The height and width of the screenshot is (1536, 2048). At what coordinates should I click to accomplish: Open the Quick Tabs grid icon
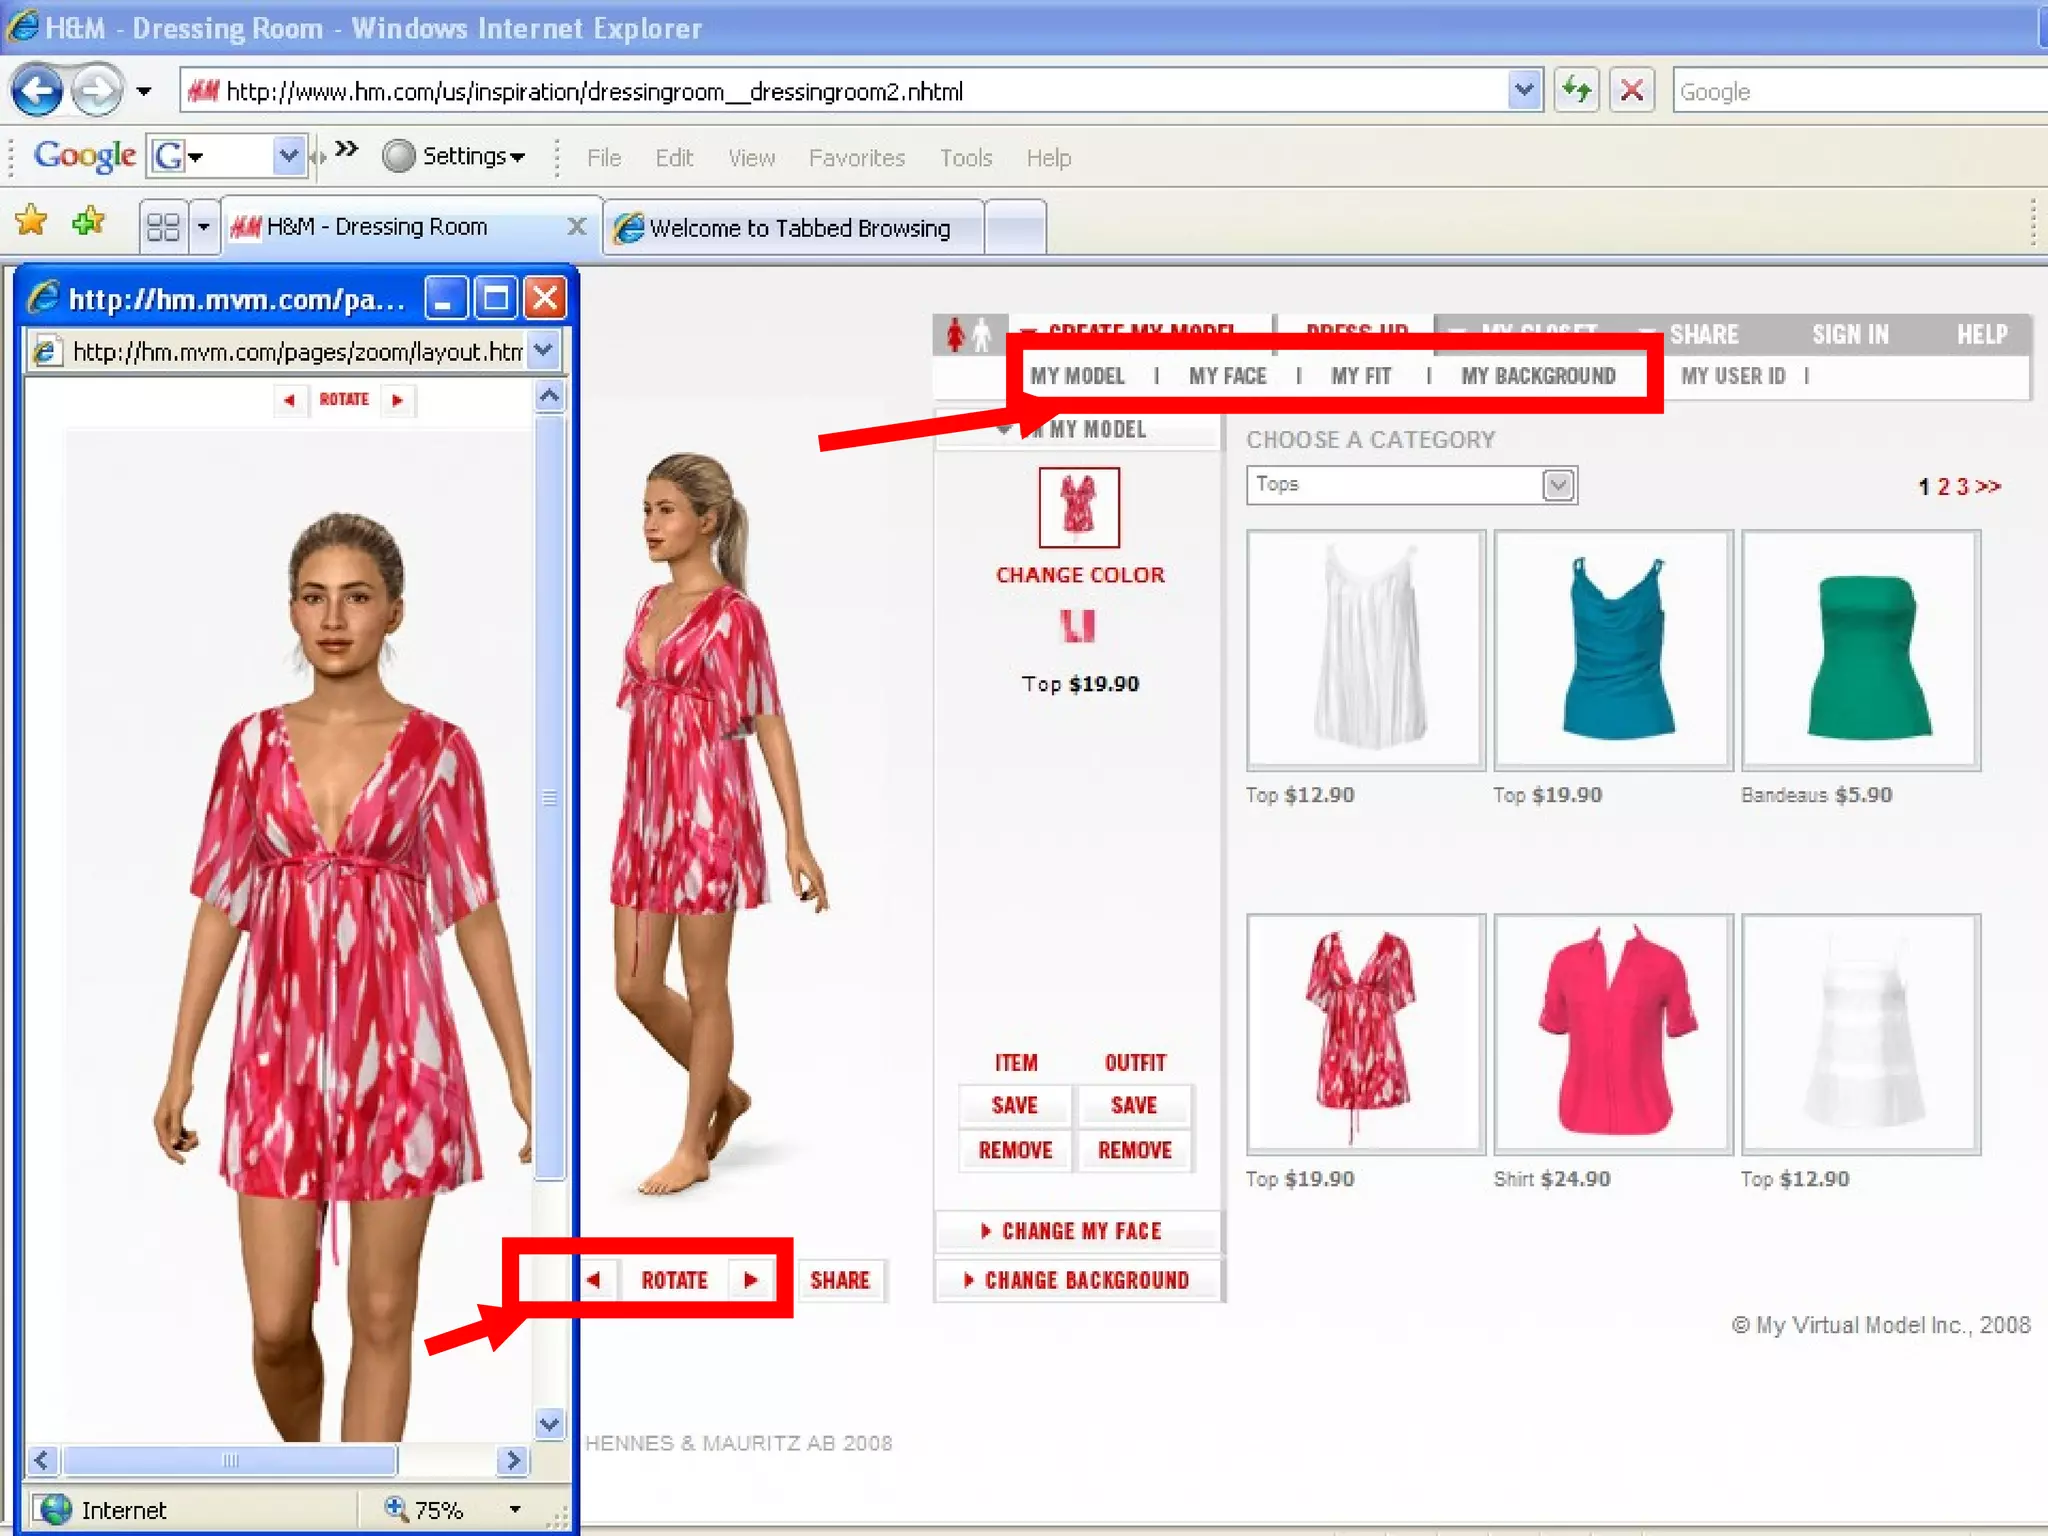pos(163,227)
